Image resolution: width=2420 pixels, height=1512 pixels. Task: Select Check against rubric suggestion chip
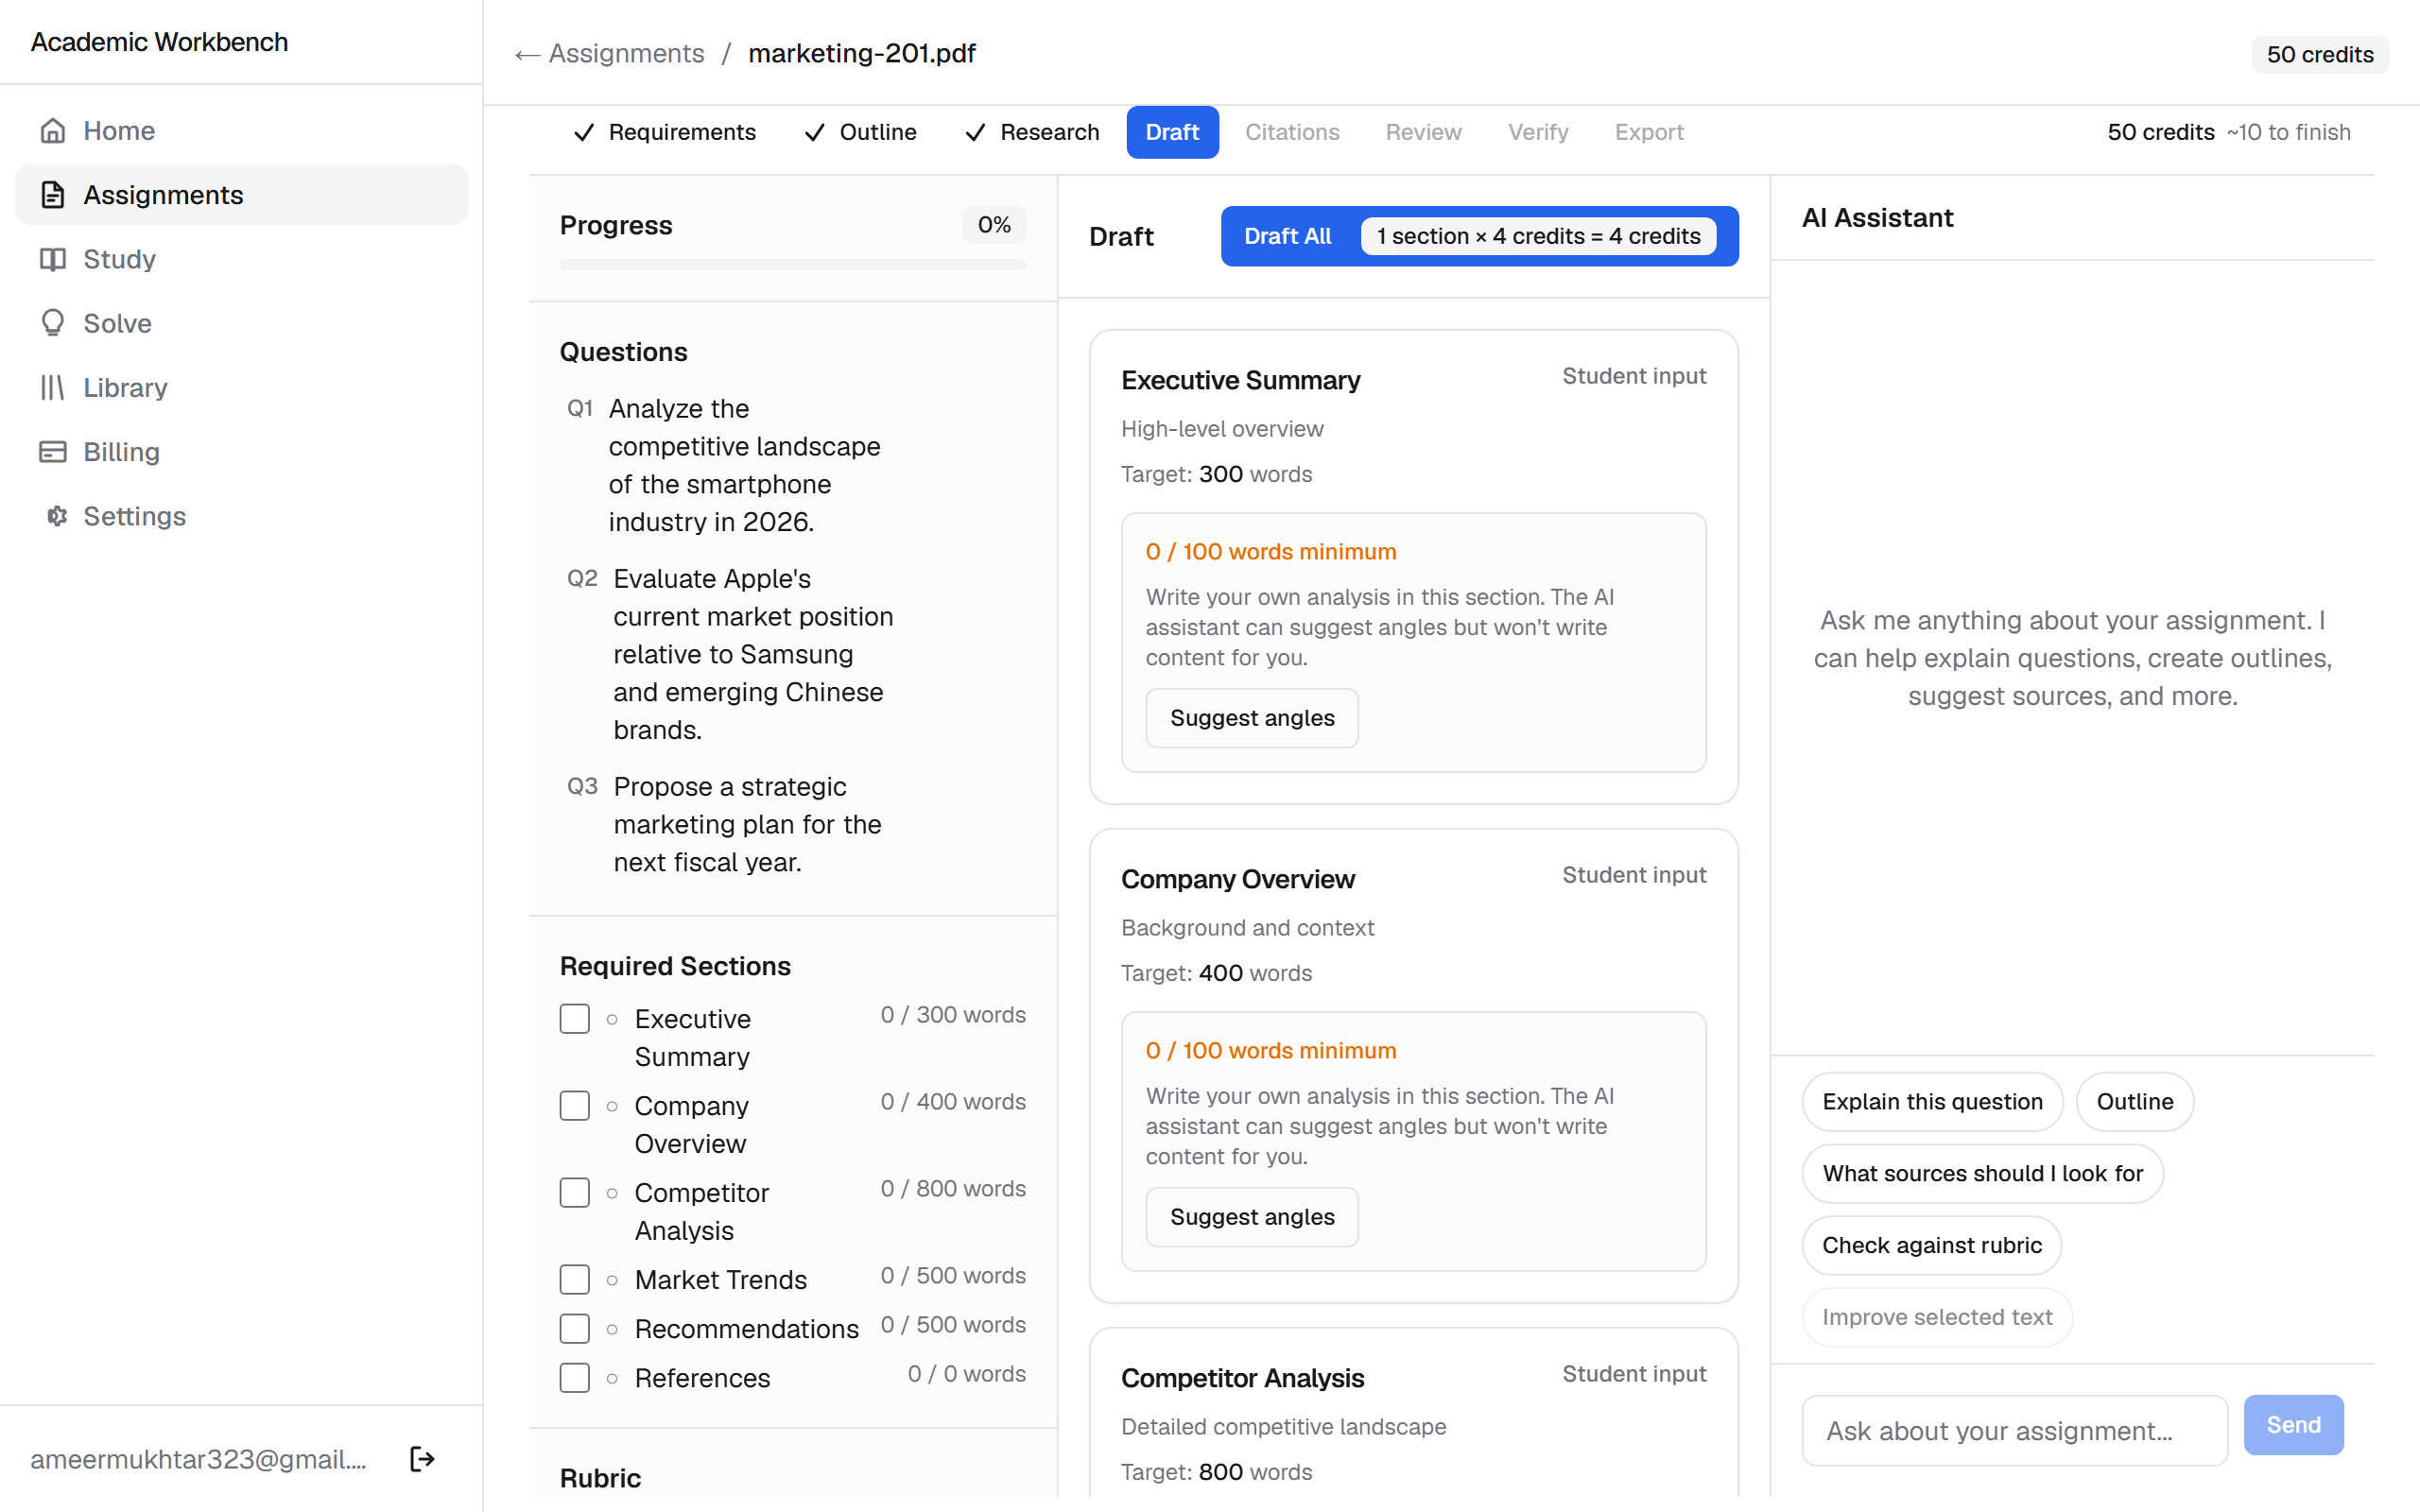click(1931, 1245)
